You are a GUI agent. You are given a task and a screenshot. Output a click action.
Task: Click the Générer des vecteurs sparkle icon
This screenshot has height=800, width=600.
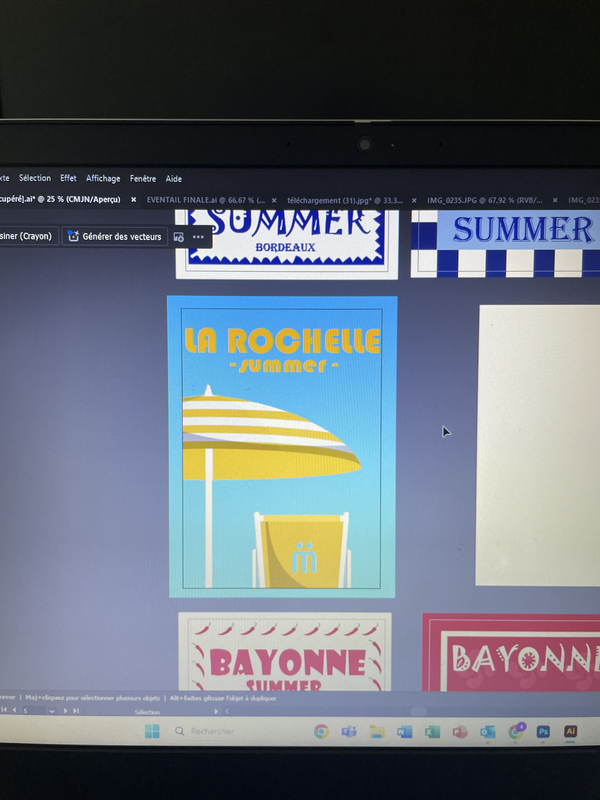coord(73,237)
